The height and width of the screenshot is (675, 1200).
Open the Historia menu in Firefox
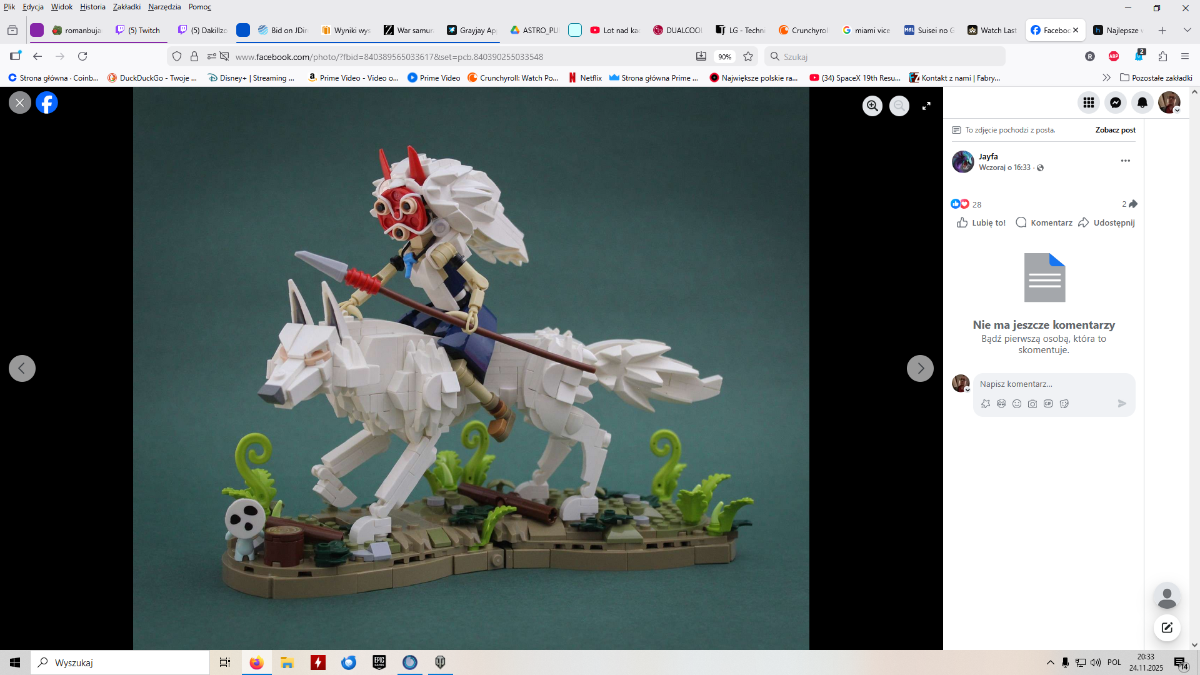point(92,5)
